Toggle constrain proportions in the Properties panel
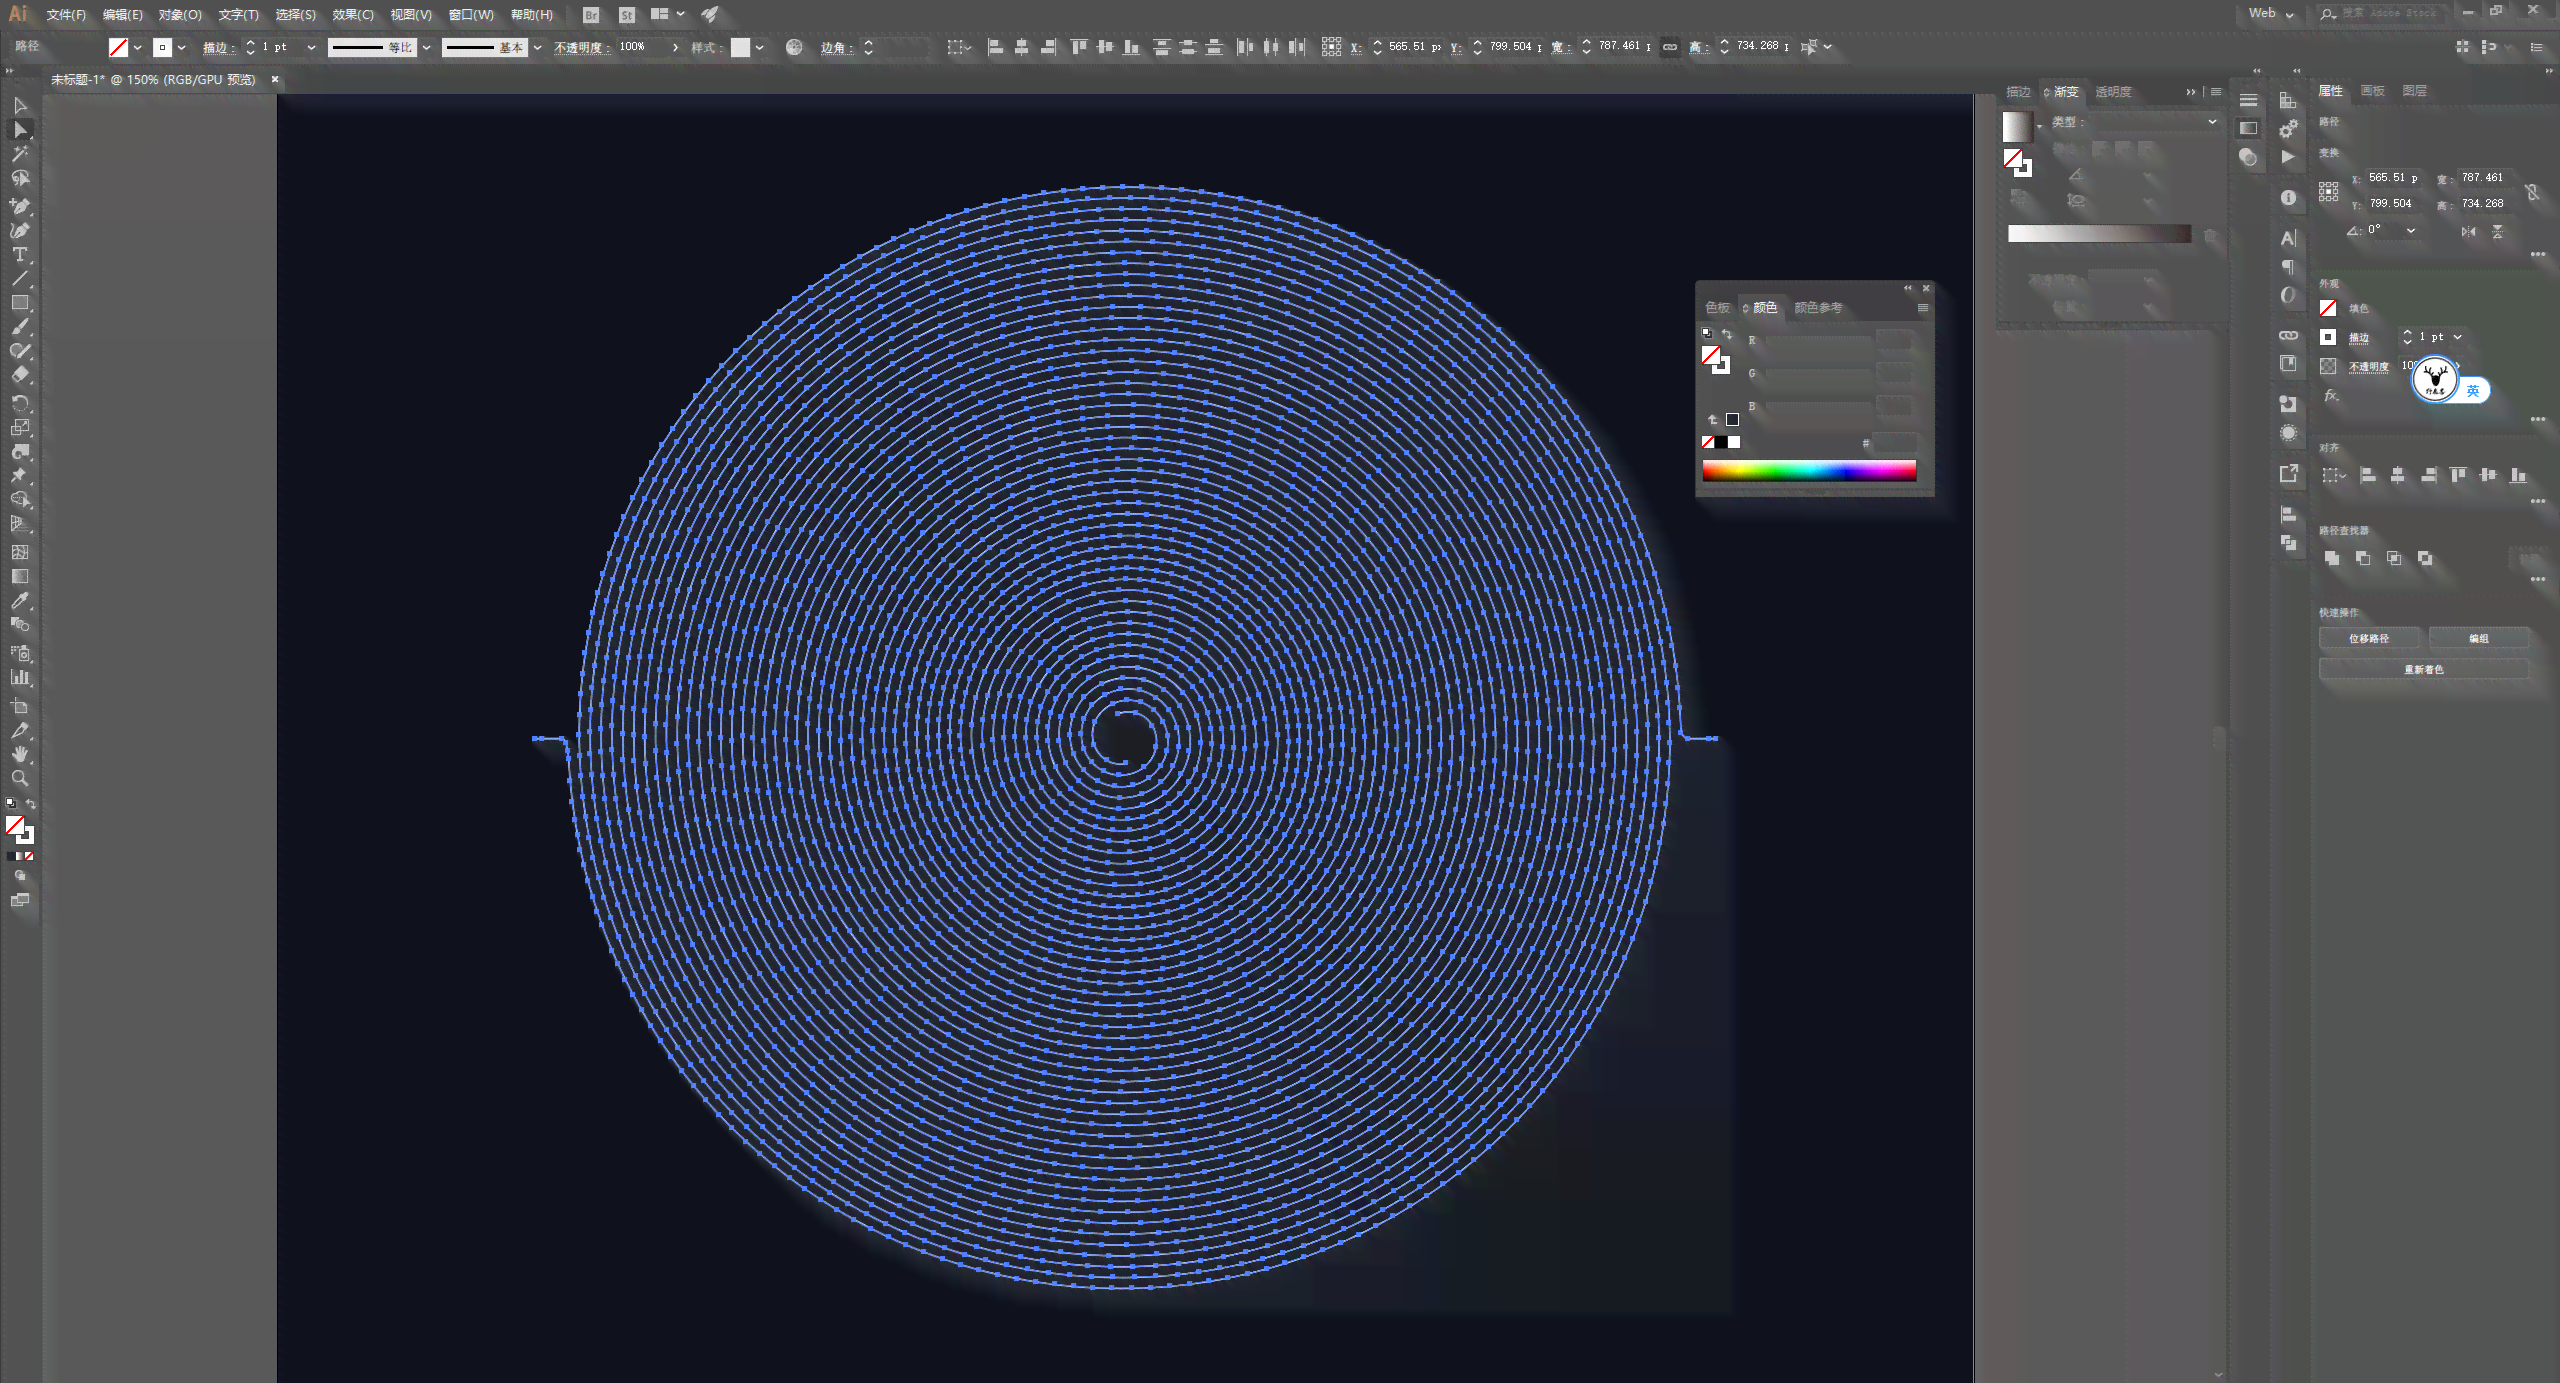Image resolution: width=2560 pixels, height=1383 pixels. (2532, 191)
